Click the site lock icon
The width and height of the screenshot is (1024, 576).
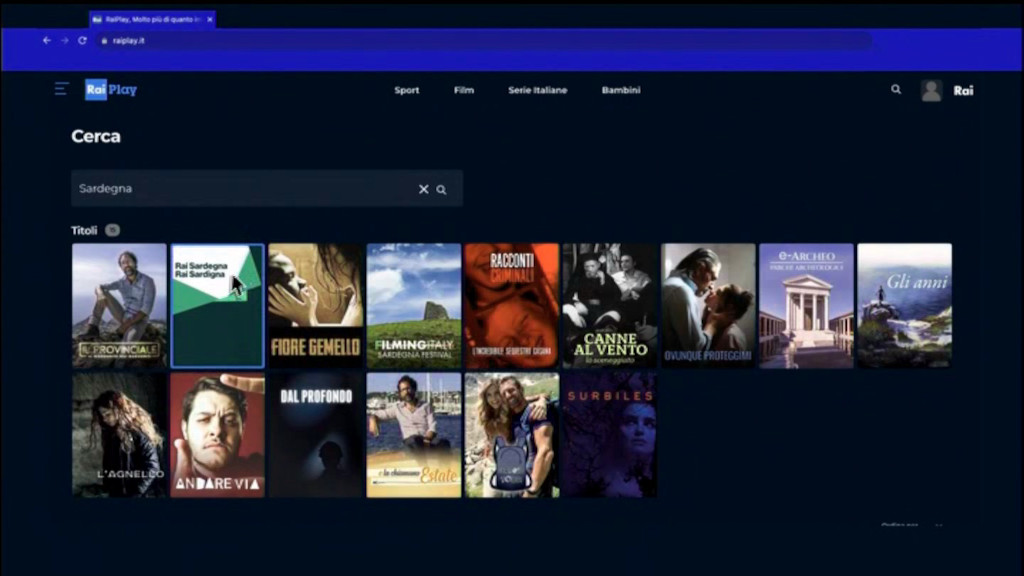pyautogui.click(x=104, y=40)
